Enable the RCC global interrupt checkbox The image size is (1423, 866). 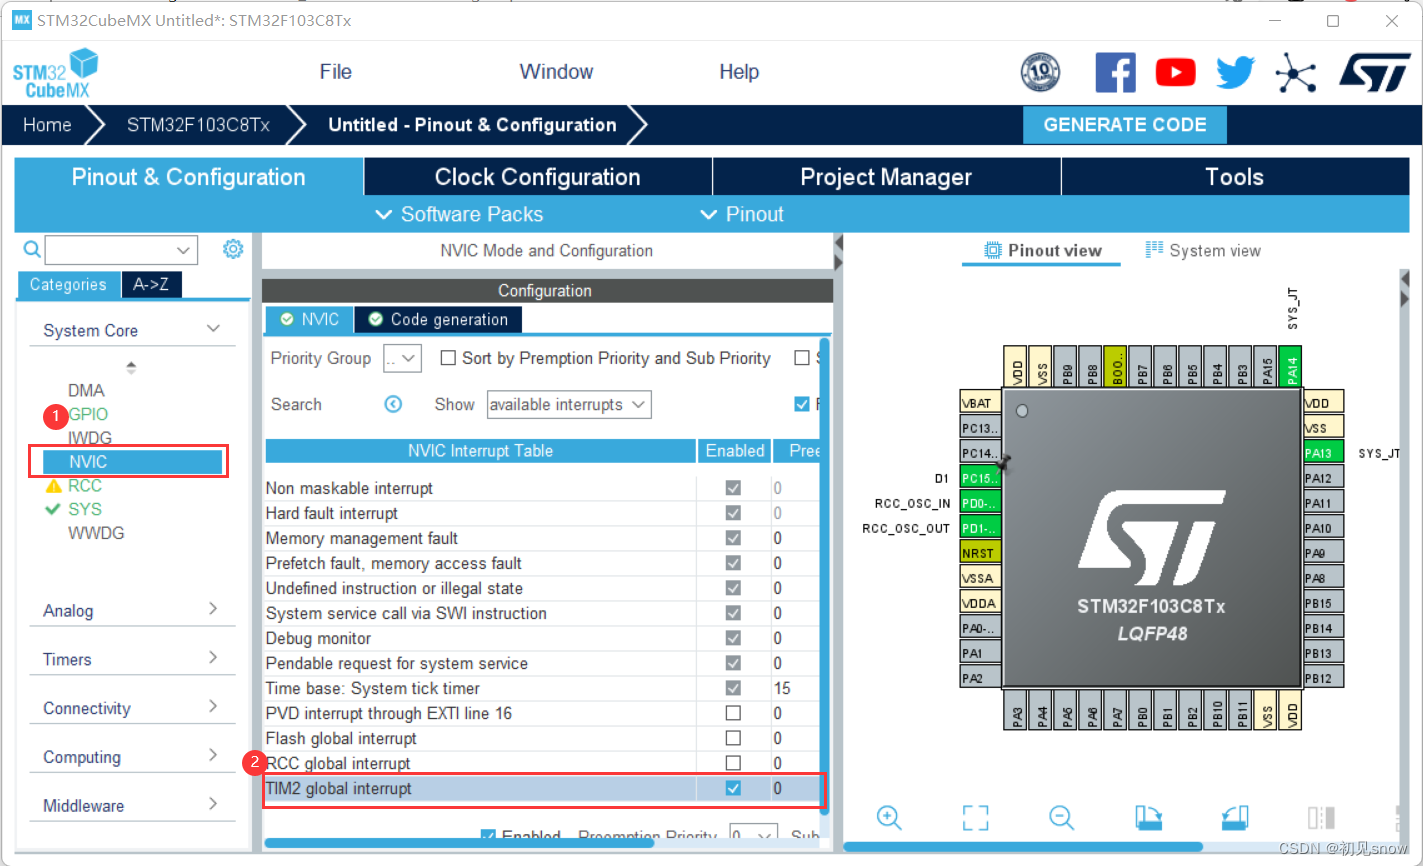click(x=733, y=763)
